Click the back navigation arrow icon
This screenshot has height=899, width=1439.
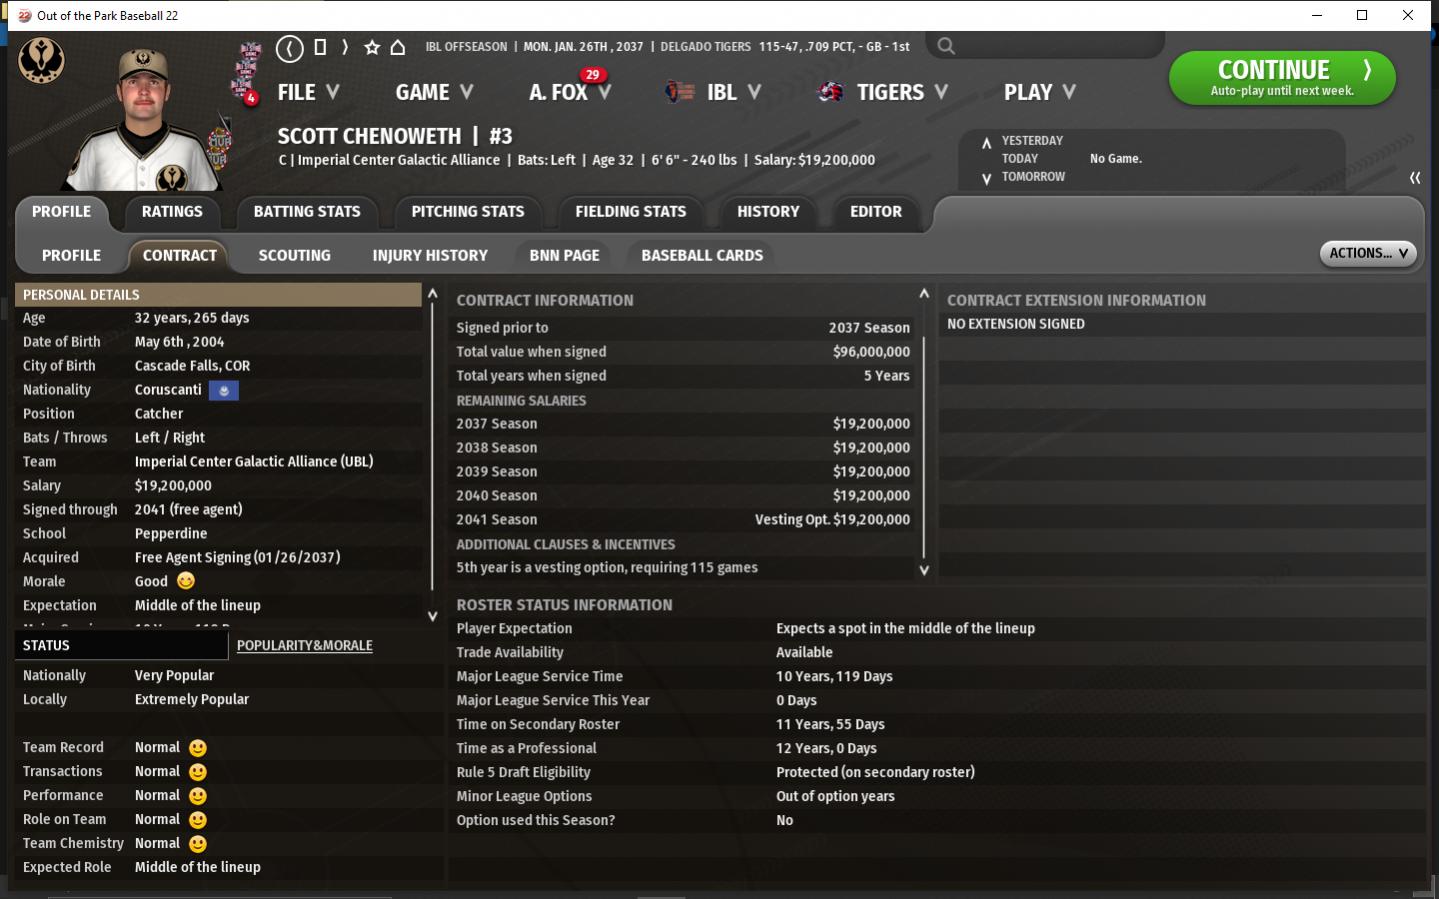(289, 48)
